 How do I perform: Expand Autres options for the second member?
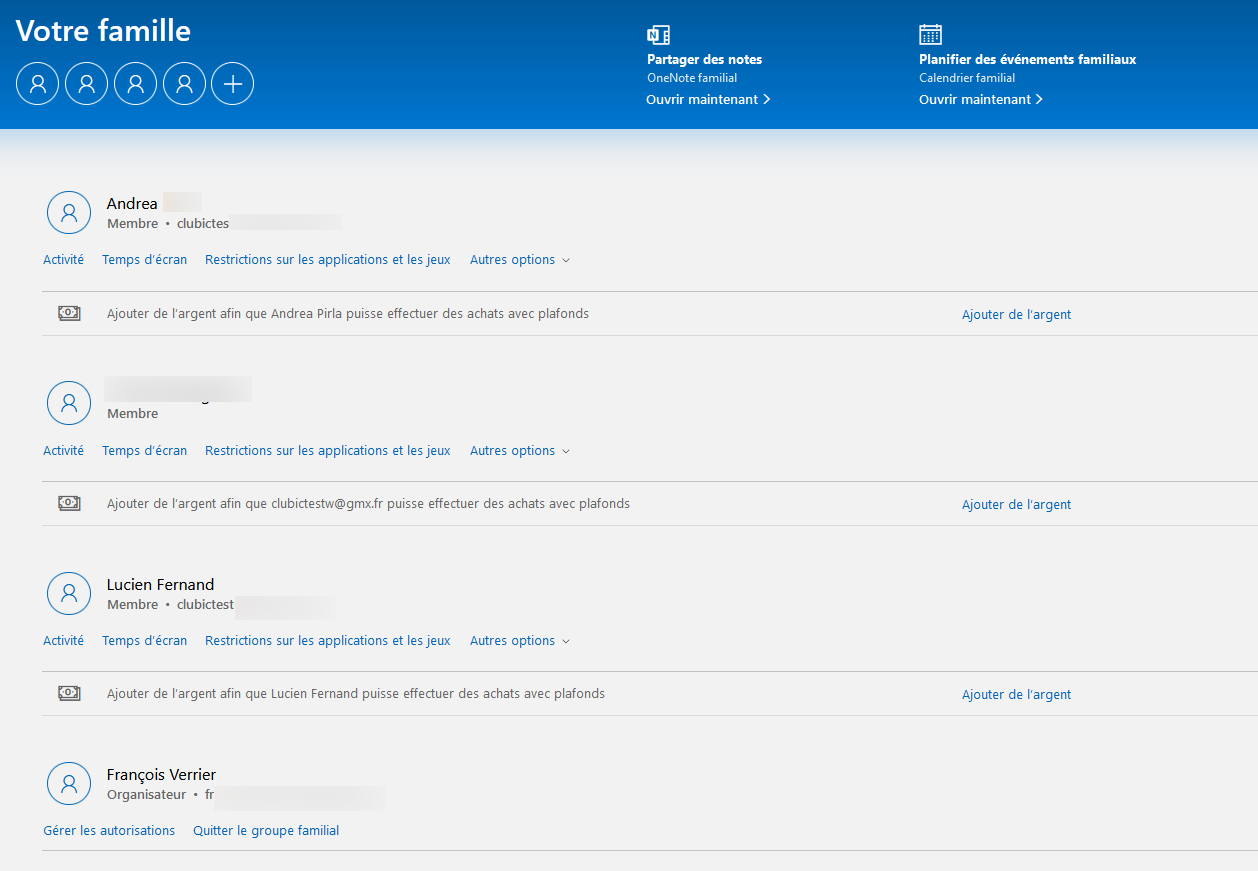520,451
